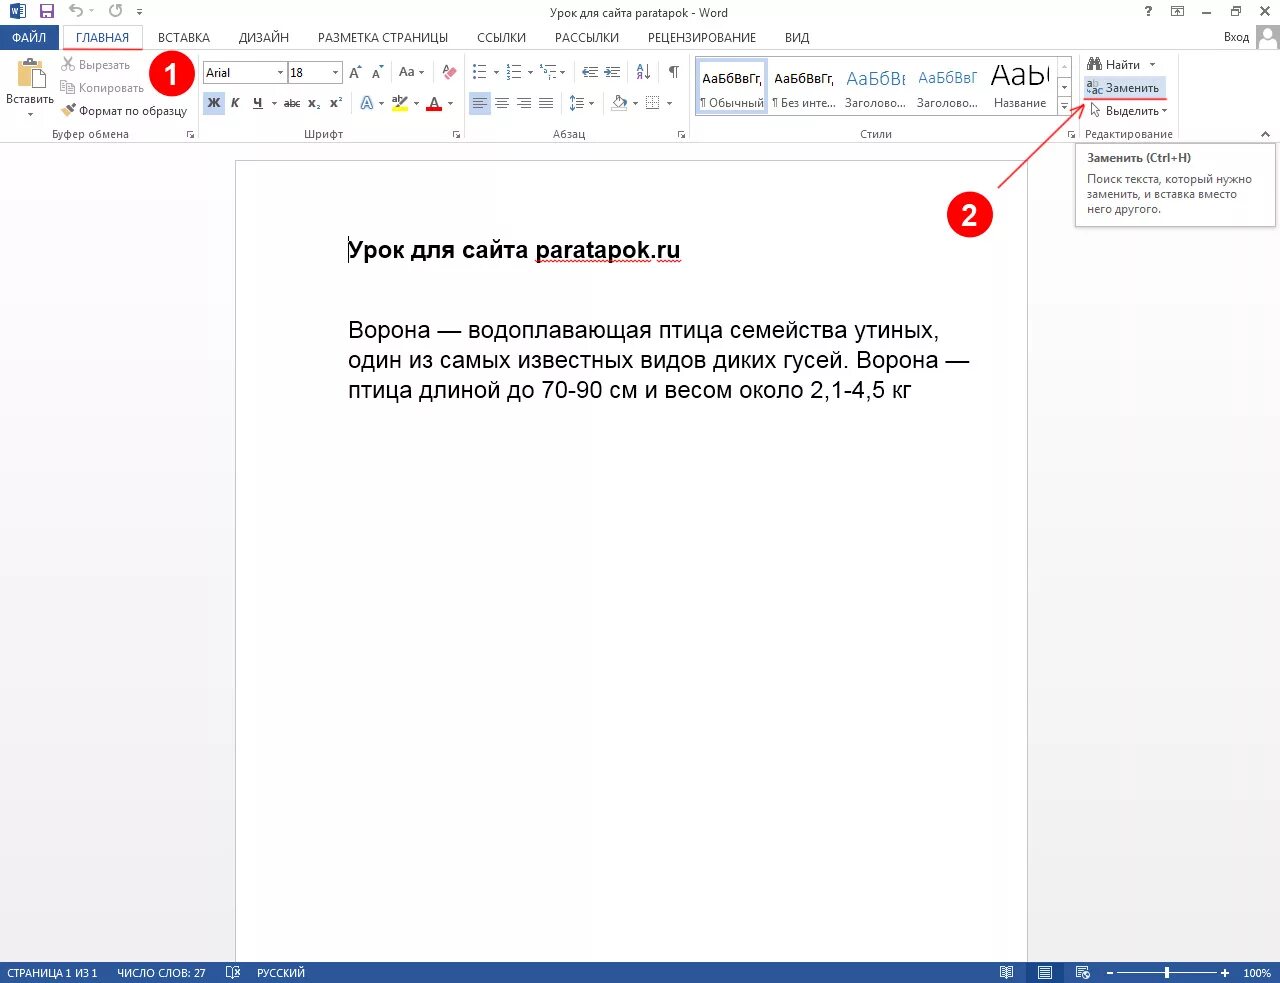1280x983 pixels.
Task: Copy selection with Копировать
Action: (102, 88)
